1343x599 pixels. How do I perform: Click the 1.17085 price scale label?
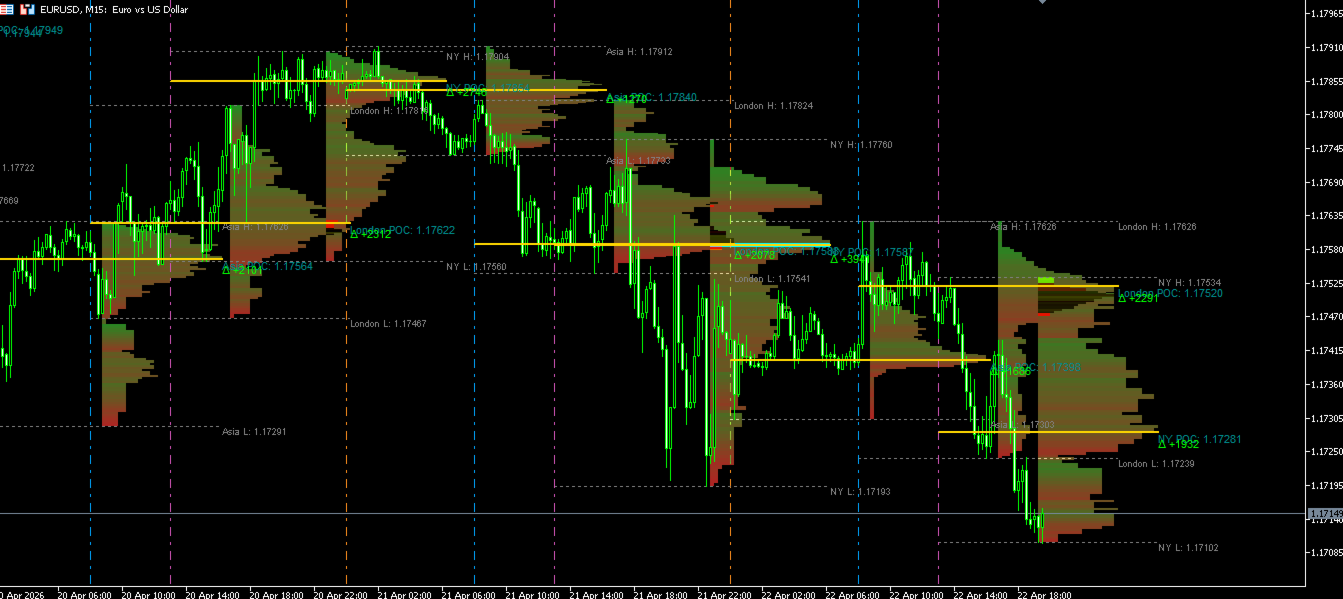(1326, 552)
